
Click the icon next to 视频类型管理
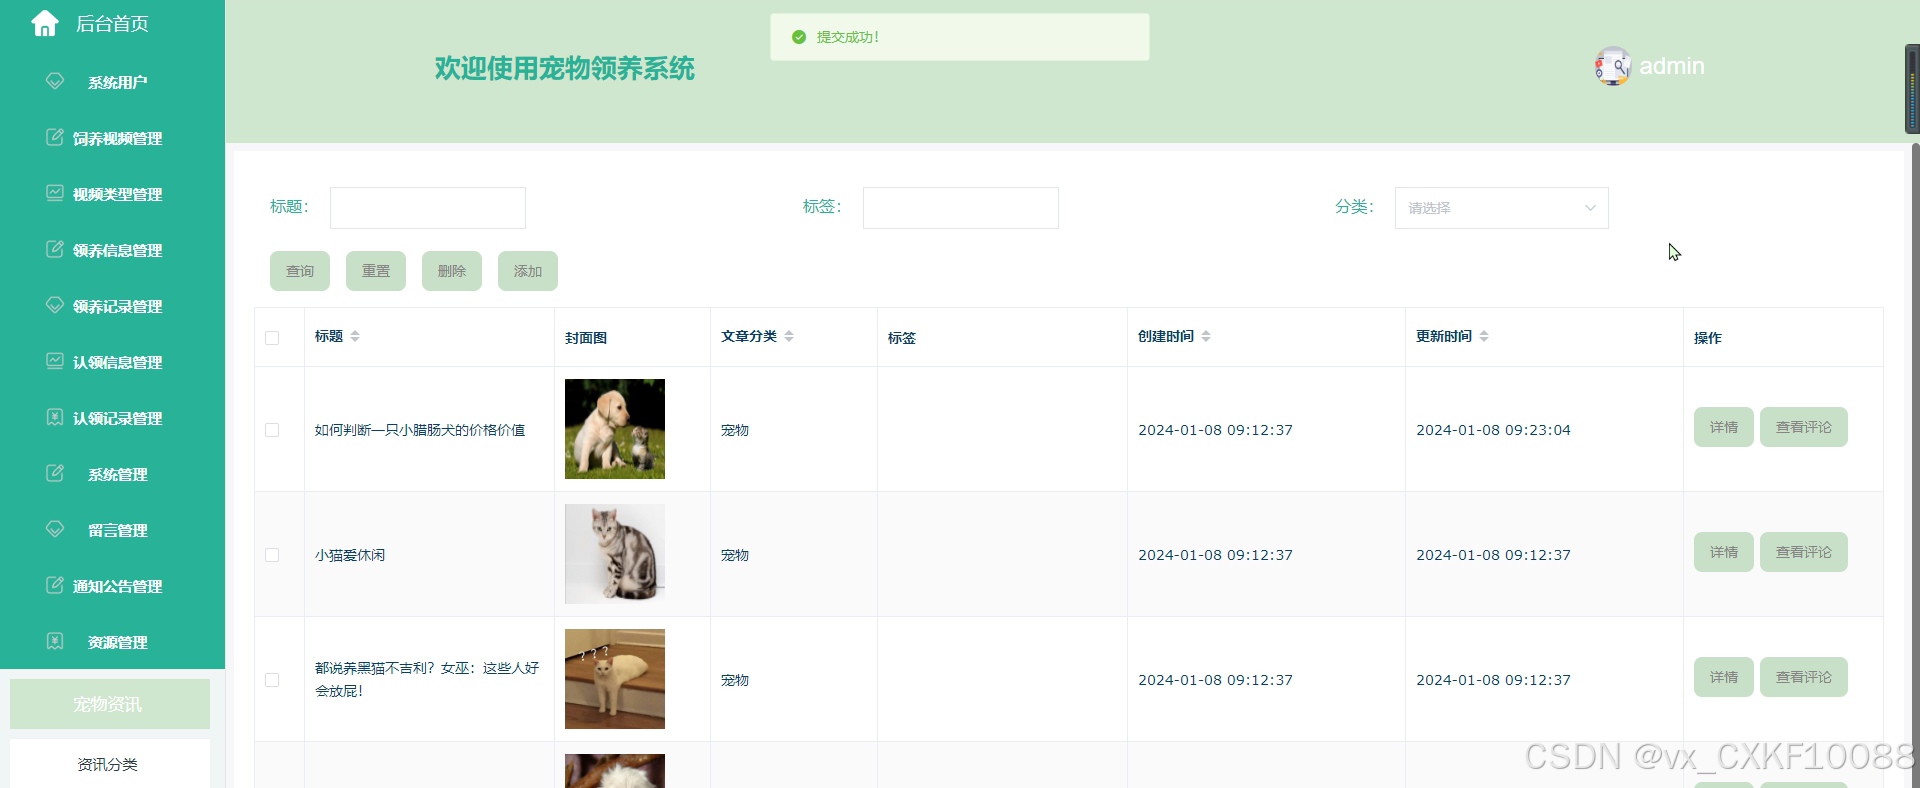55,193
